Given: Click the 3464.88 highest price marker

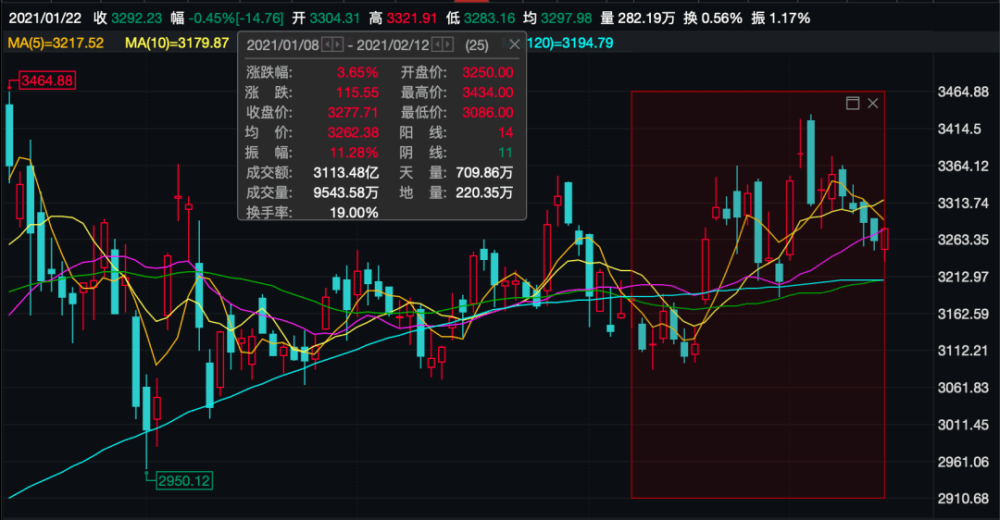Looking at the screenshot, I should click(x=44, y=81).
